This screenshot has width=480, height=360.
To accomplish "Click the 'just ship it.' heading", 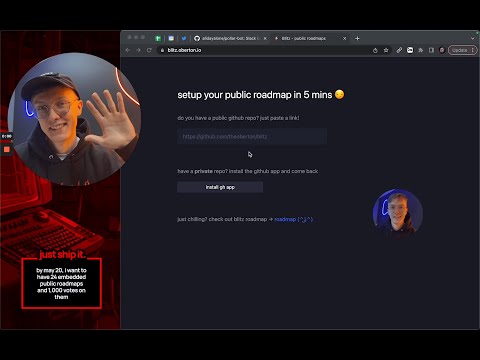I will click(x=62, y=255).
